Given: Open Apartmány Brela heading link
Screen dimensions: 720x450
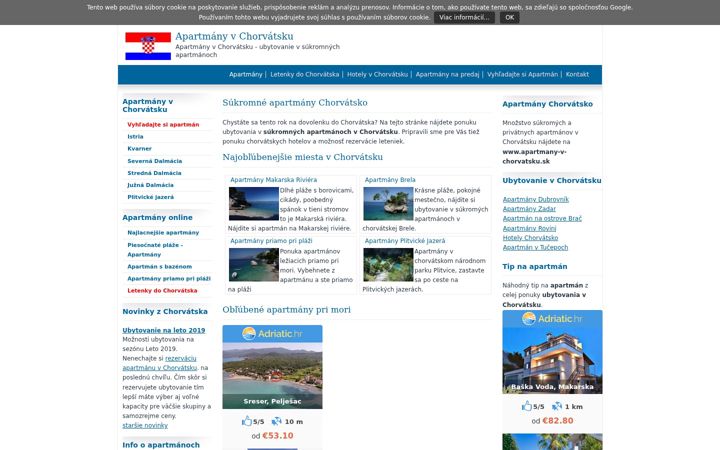Looking at the screenshot, I should 390,180.
